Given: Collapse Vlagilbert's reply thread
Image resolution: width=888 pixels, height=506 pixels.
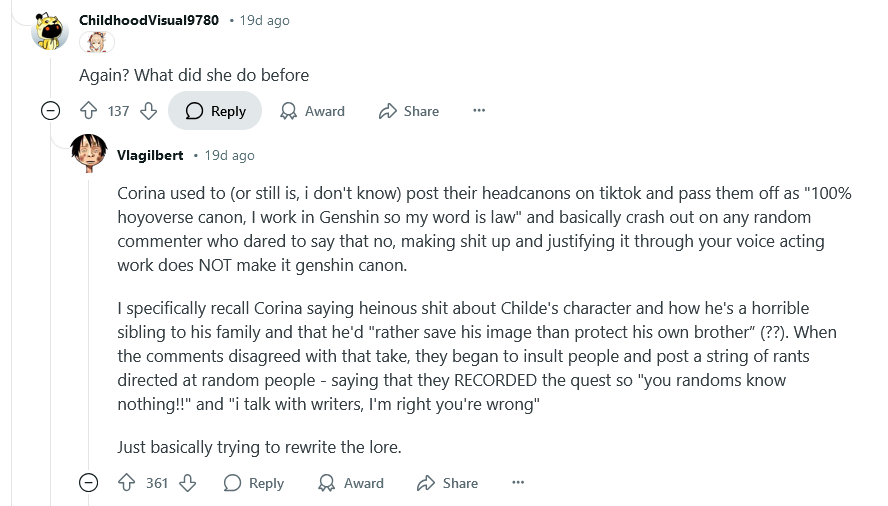Looking at the screenshot, I should coord(89,483).
